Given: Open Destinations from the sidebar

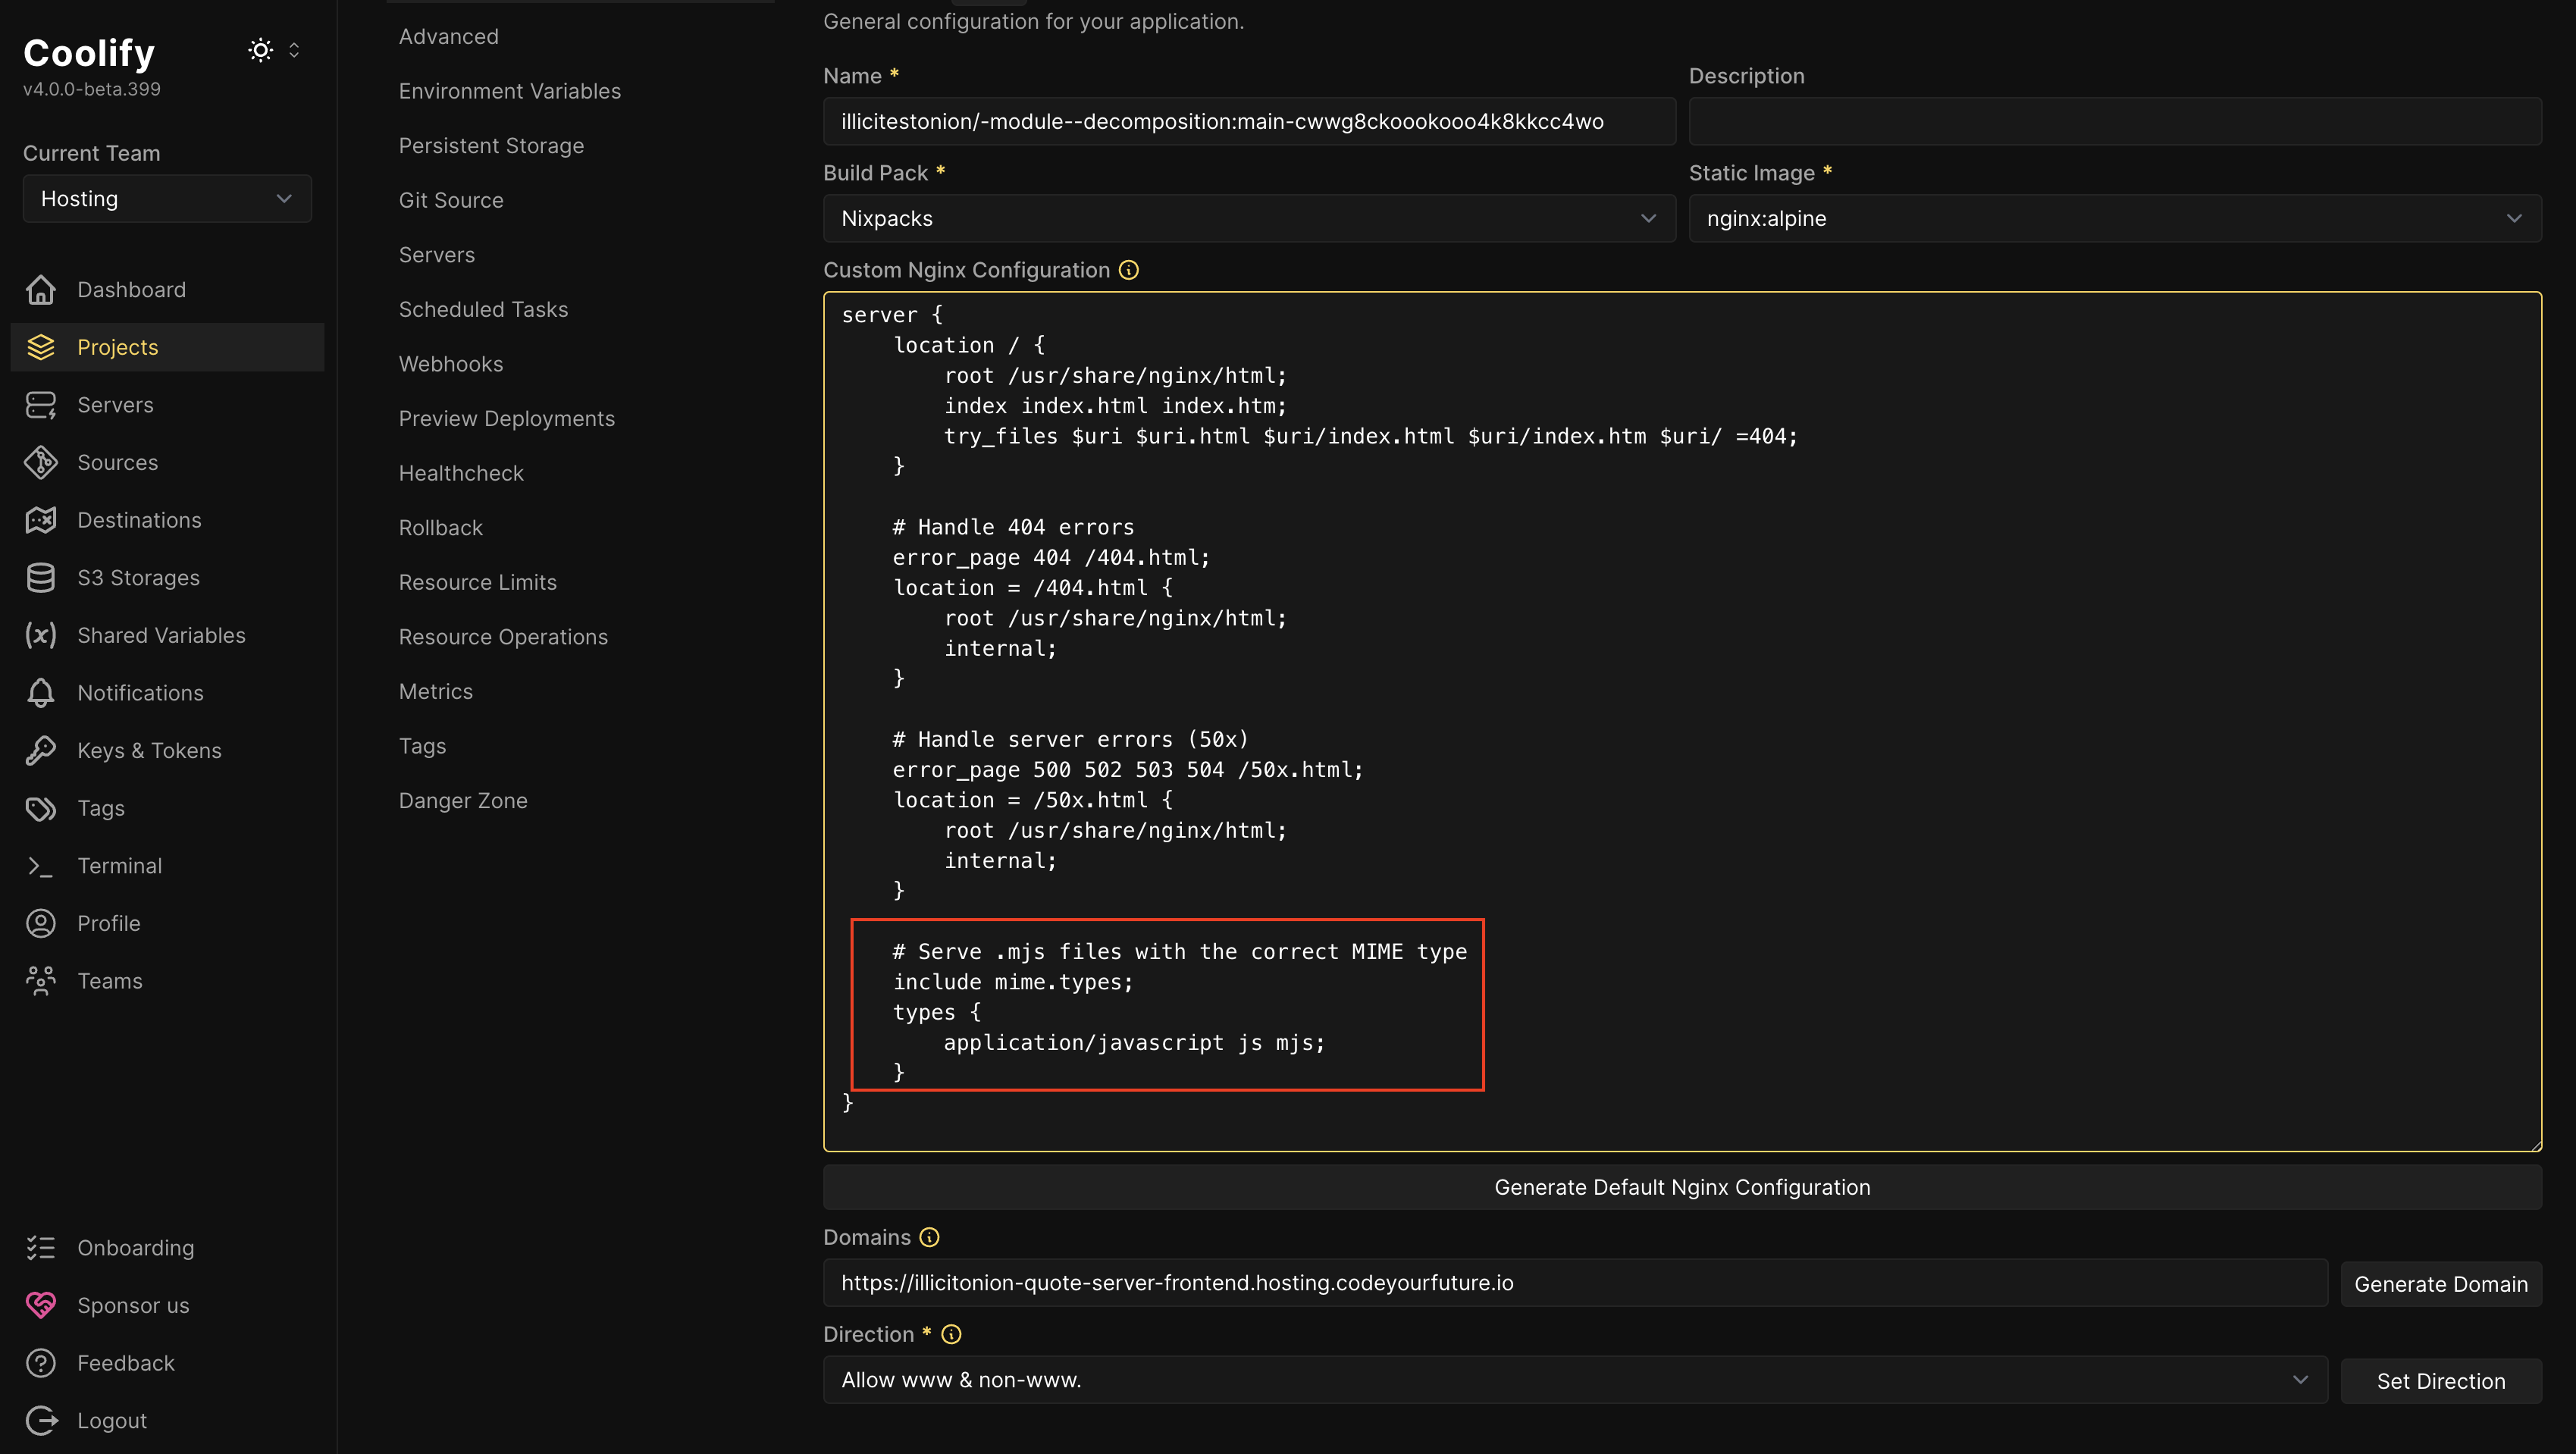Looking at the screenshot, I should coord(41,519).
